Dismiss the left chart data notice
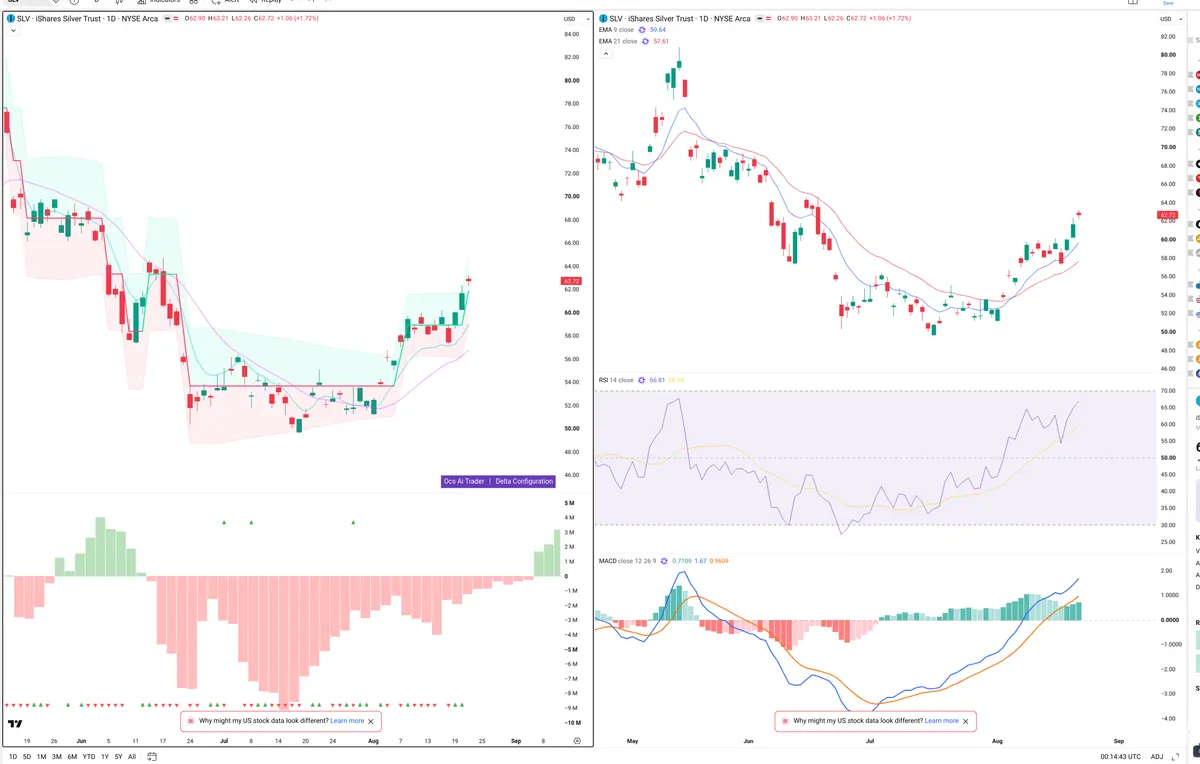 coord(371,720)
